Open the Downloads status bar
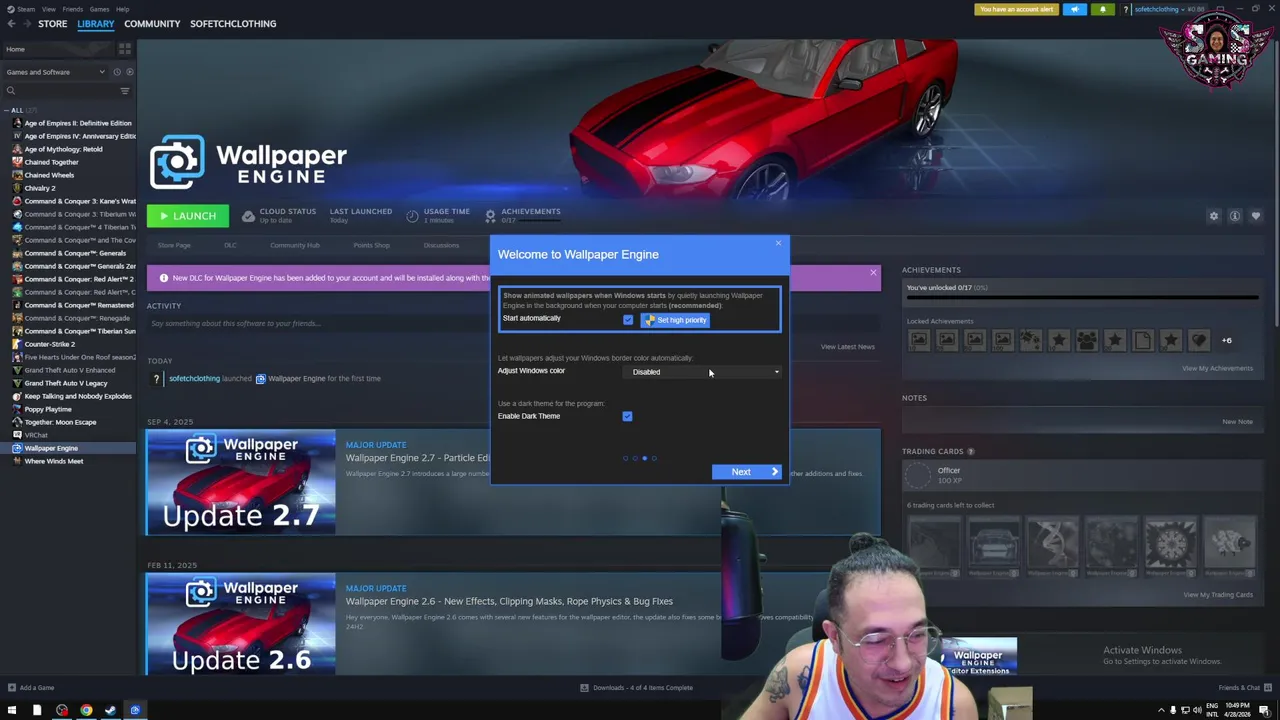1280x720 pixels. pos(637,687)
